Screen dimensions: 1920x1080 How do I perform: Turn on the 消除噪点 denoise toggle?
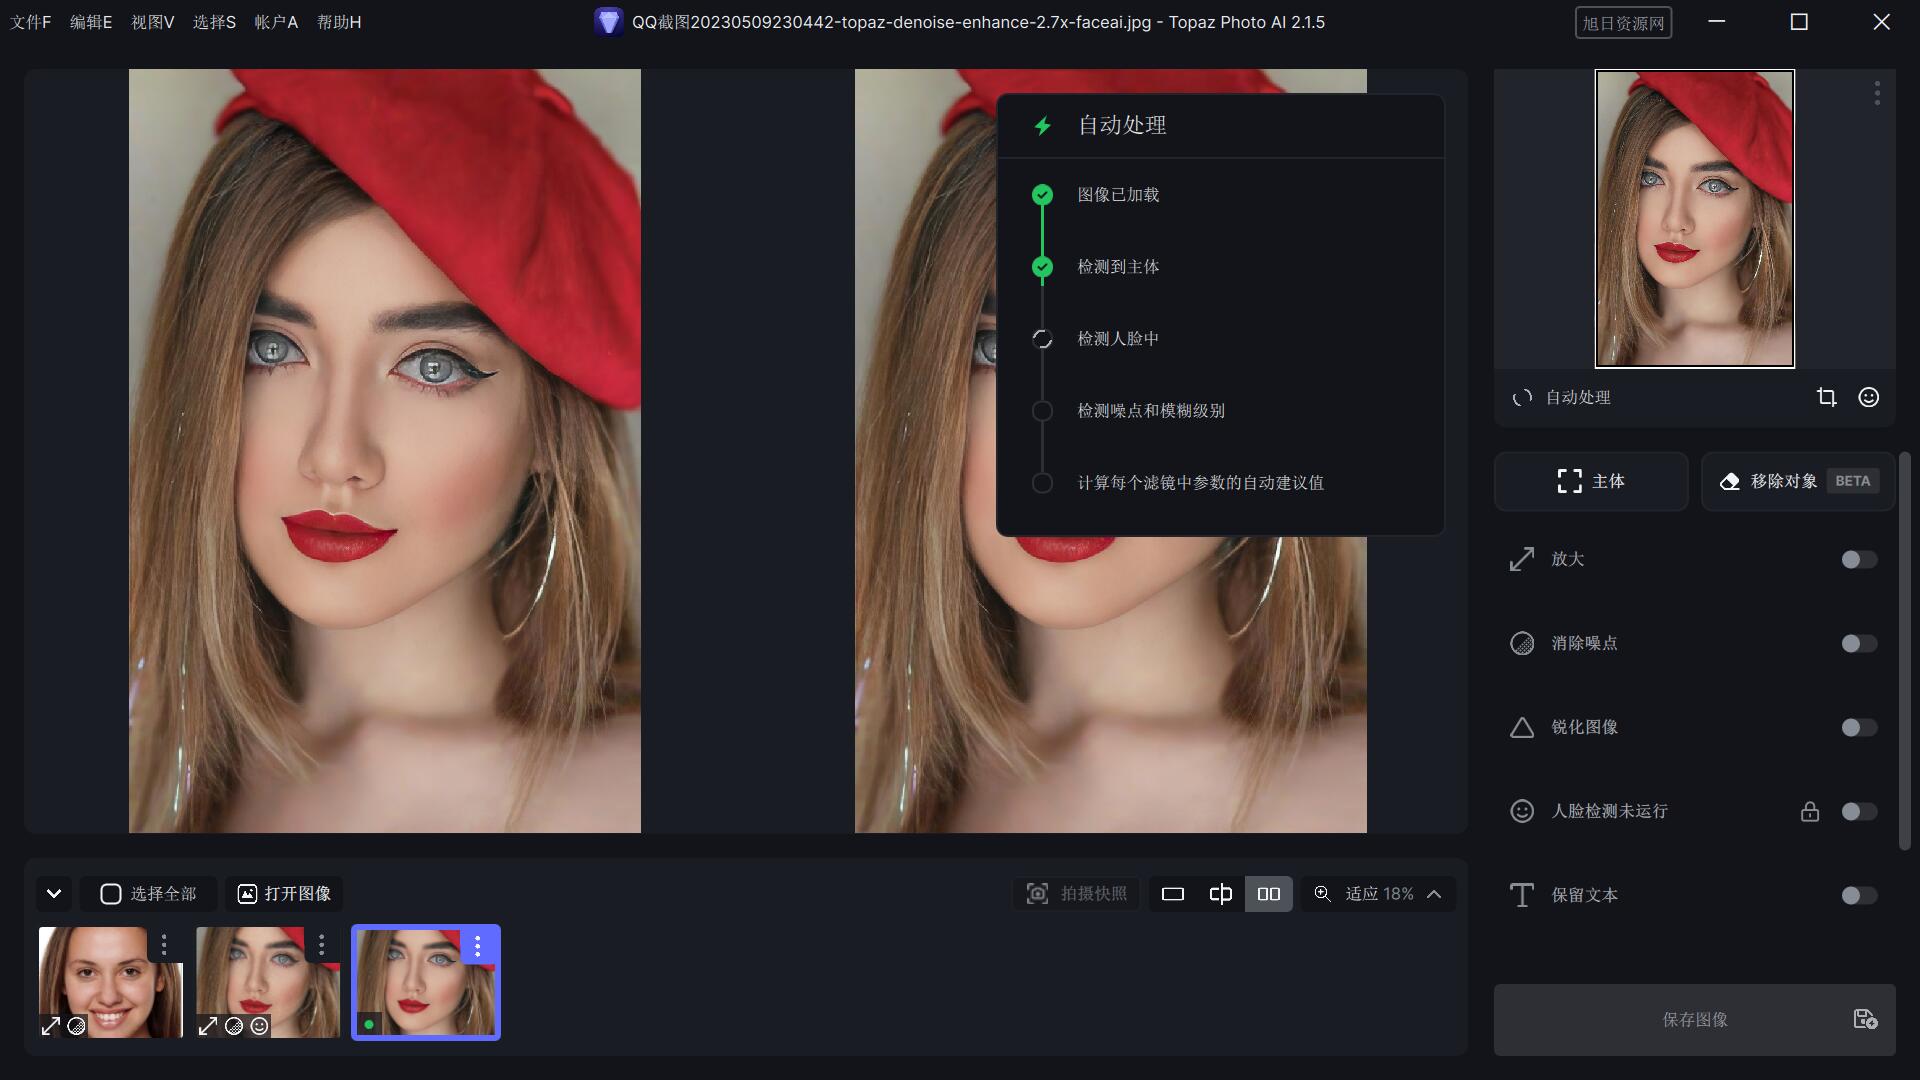(x=1858, y=644)
